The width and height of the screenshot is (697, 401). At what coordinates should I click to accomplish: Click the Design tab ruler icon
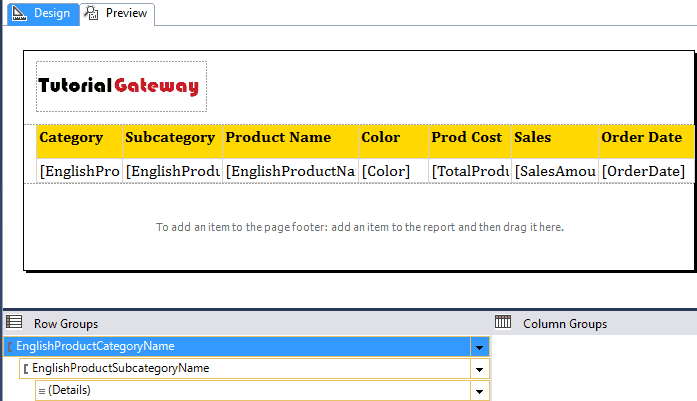pyautogui.click(x=19, y=13)
